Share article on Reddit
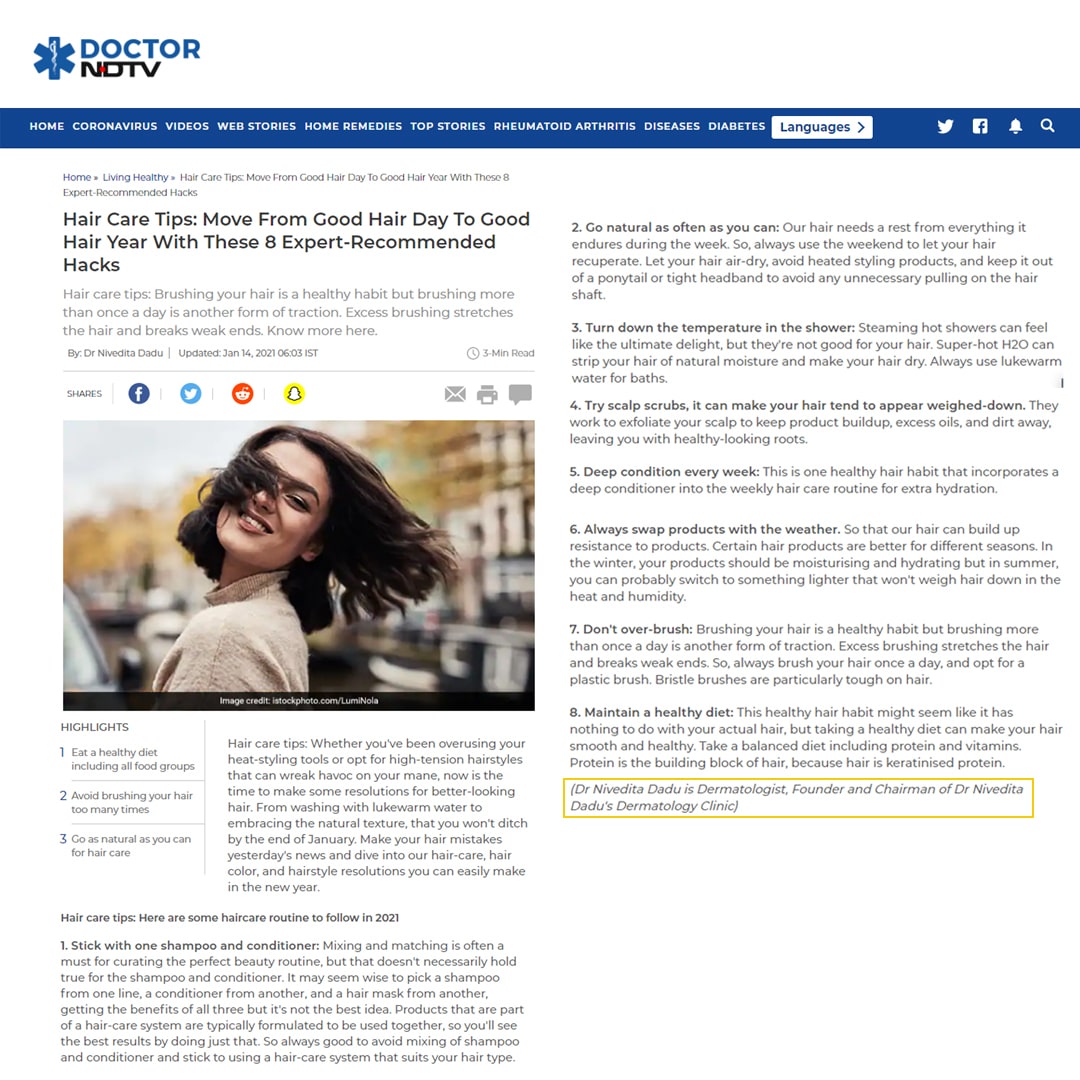The width and height of the screenshot is (1080, 1080). (242, 394)
